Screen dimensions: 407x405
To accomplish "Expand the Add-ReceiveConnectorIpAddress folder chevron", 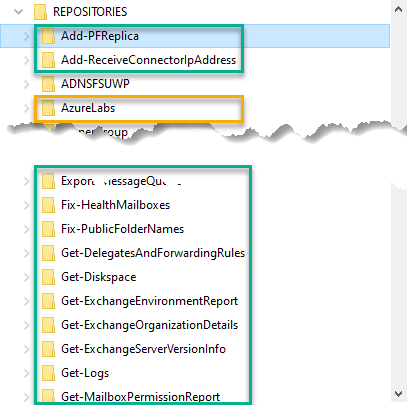I will pos(27,60).
